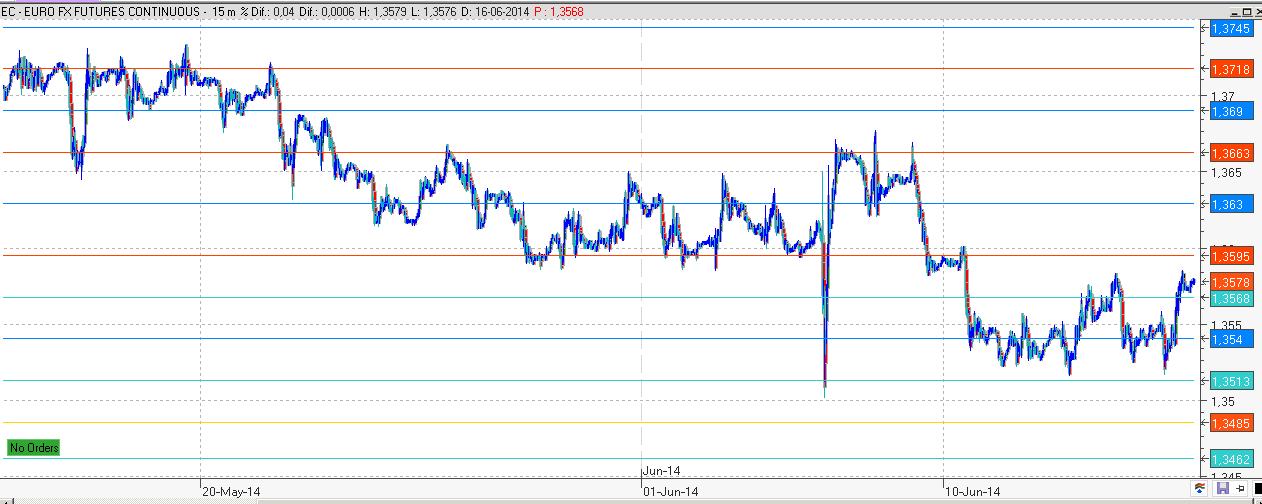Click the 1,3513 teal price label

1230,381
